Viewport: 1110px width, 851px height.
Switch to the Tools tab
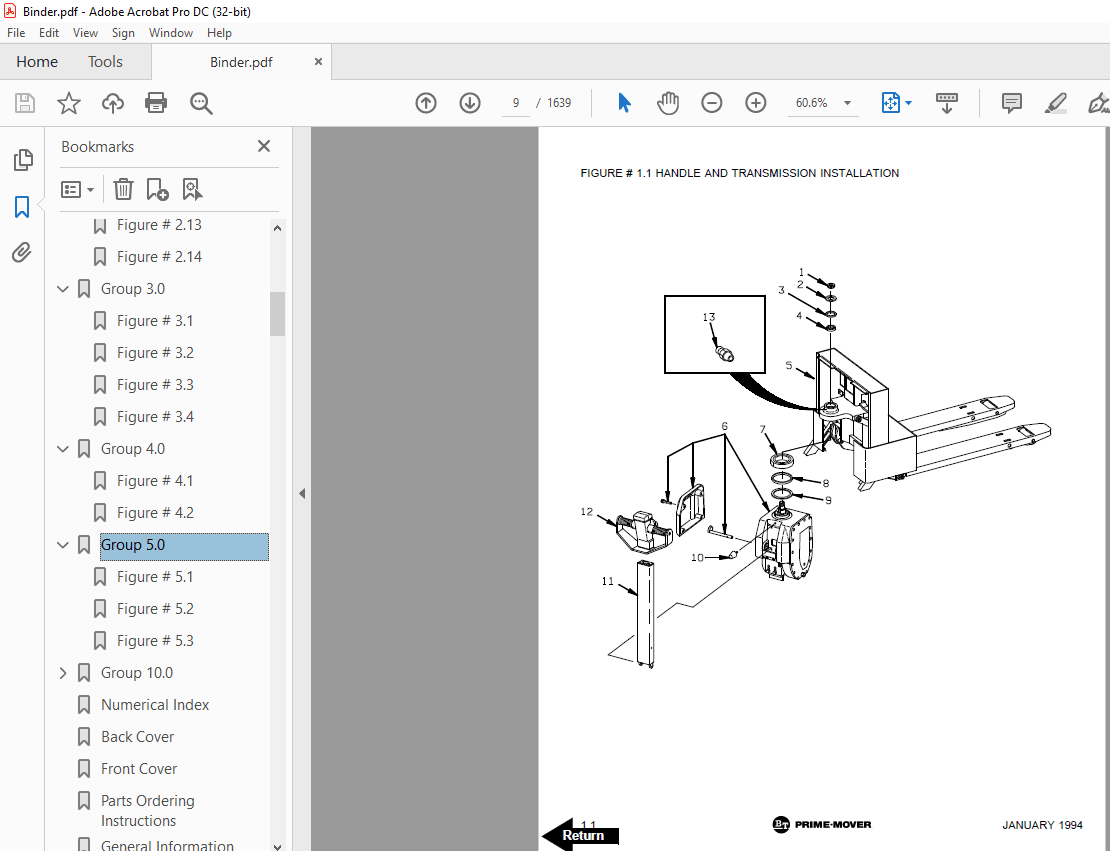tap(105, 61)
